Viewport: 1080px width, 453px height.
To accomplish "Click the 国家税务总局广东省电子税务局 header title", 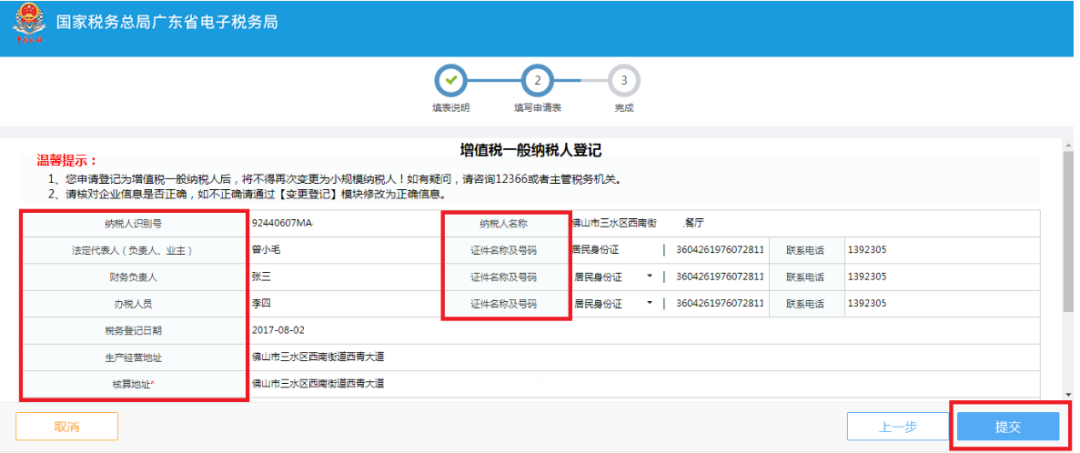I will (x=167, y=21).
